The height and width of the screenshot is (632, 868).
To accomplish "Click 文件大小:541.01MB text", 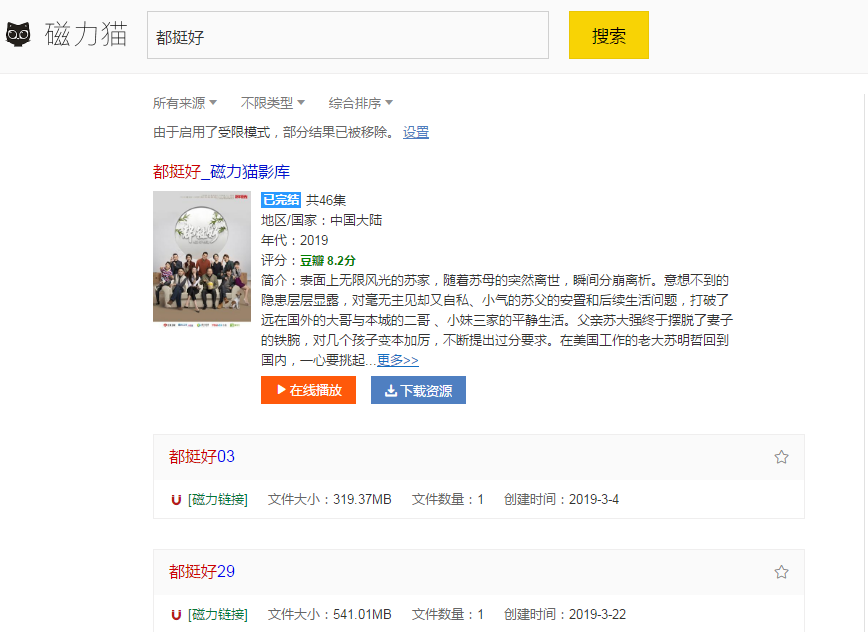I will pyautogui.click(x=329, y=615).
